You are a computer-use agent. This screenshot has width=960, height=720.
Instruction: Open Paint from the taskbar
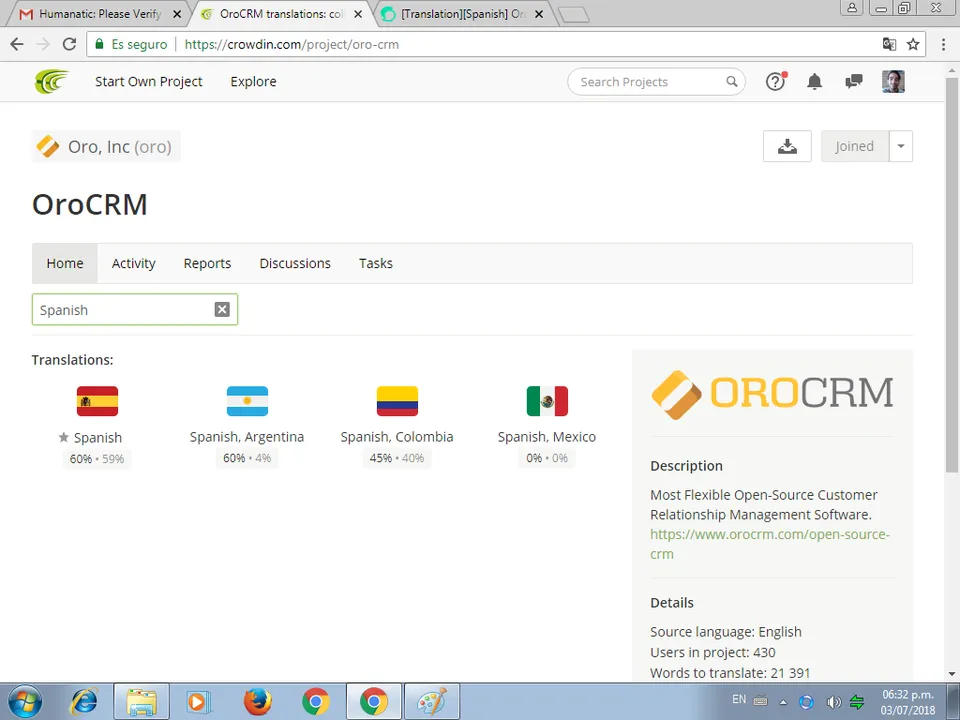[432, 702]
